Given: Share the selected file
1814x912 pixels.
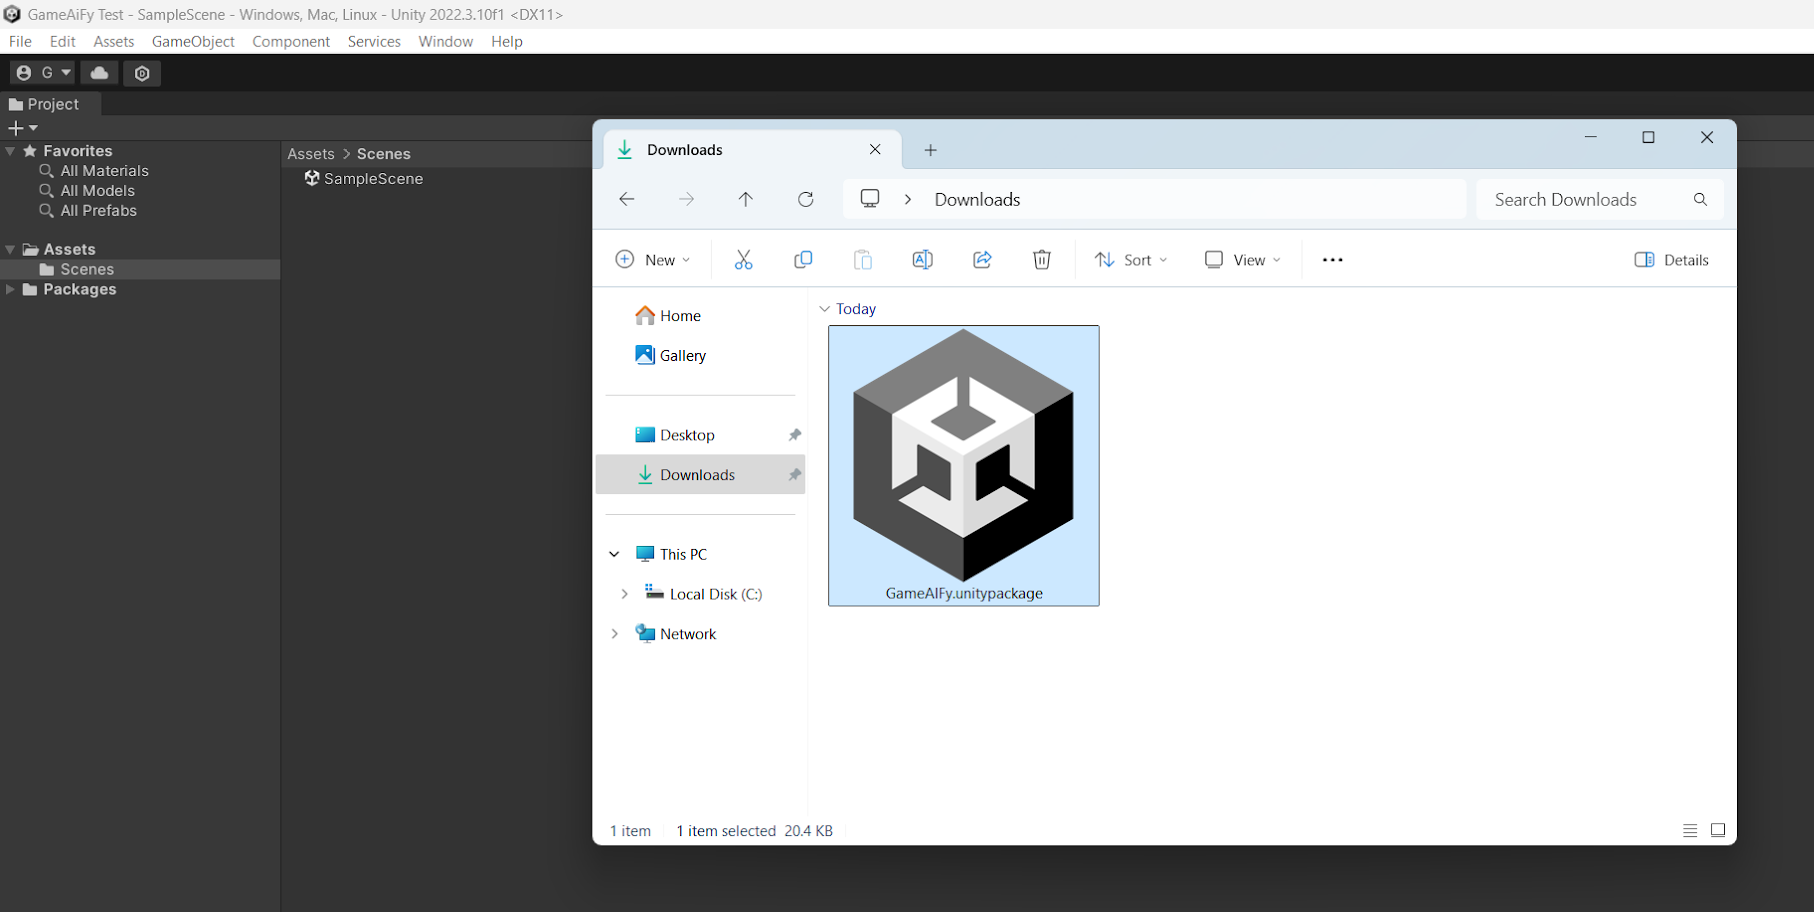Looking at the screenshot, I should [x=982, y=260].
